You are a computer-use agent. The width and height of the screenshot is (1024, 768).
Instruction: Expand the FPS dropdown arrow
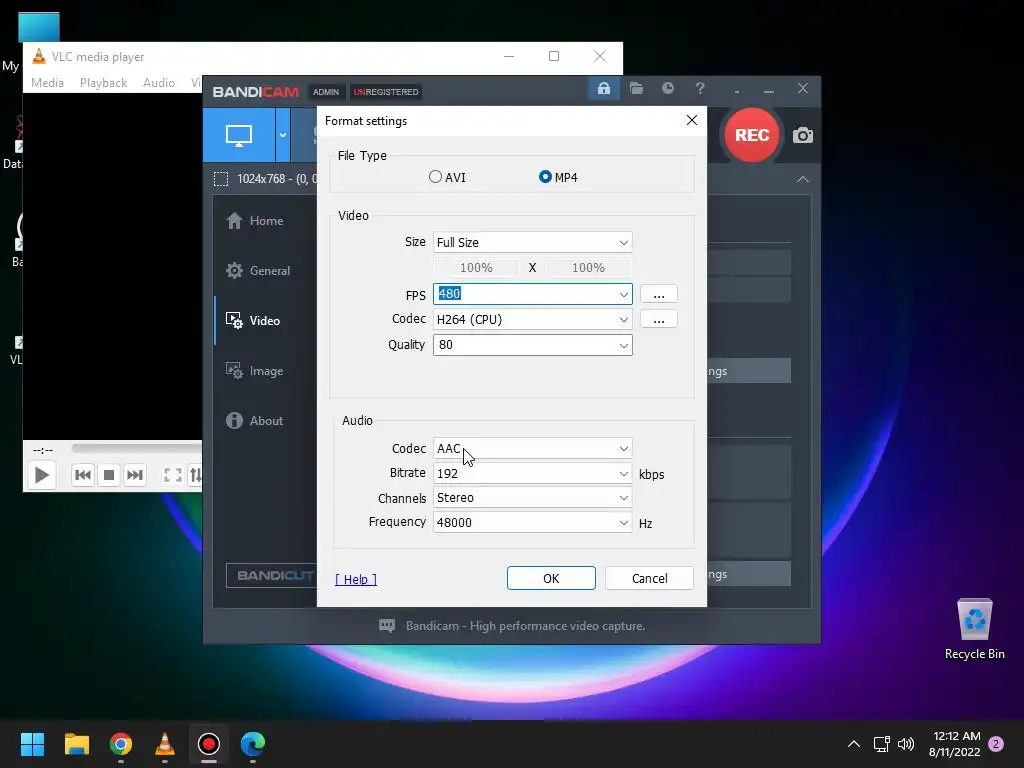(624, 295)
